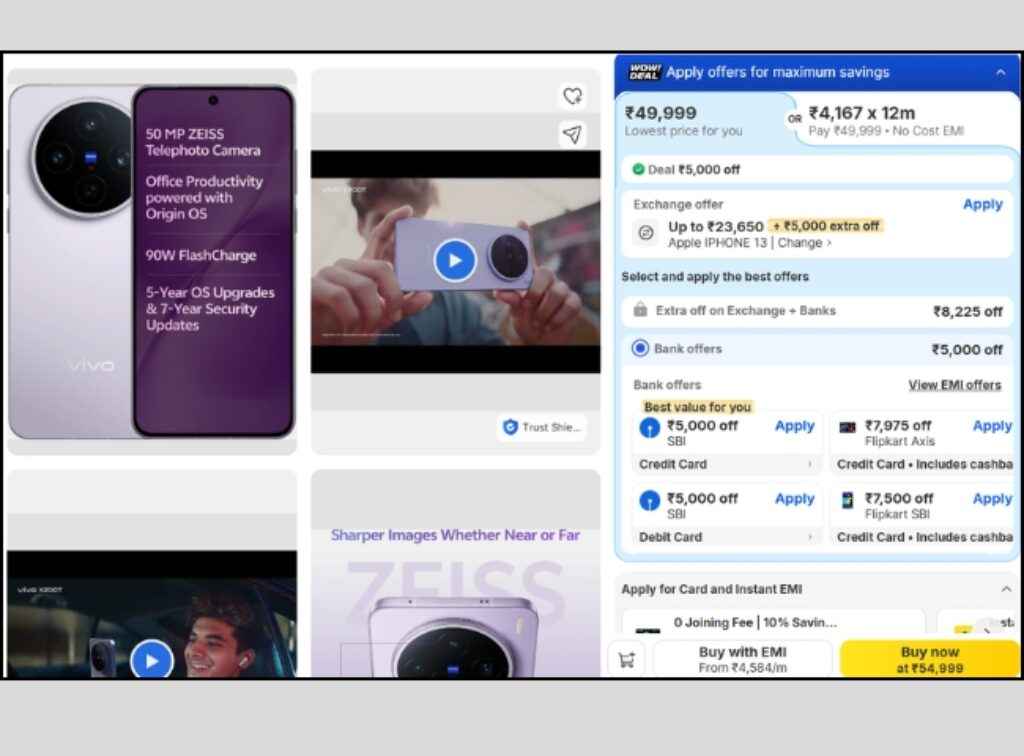This screenshot has width=1024, height=756.
Task: Open the Change link for the exchange phone
Action: (x=804, y=243)
